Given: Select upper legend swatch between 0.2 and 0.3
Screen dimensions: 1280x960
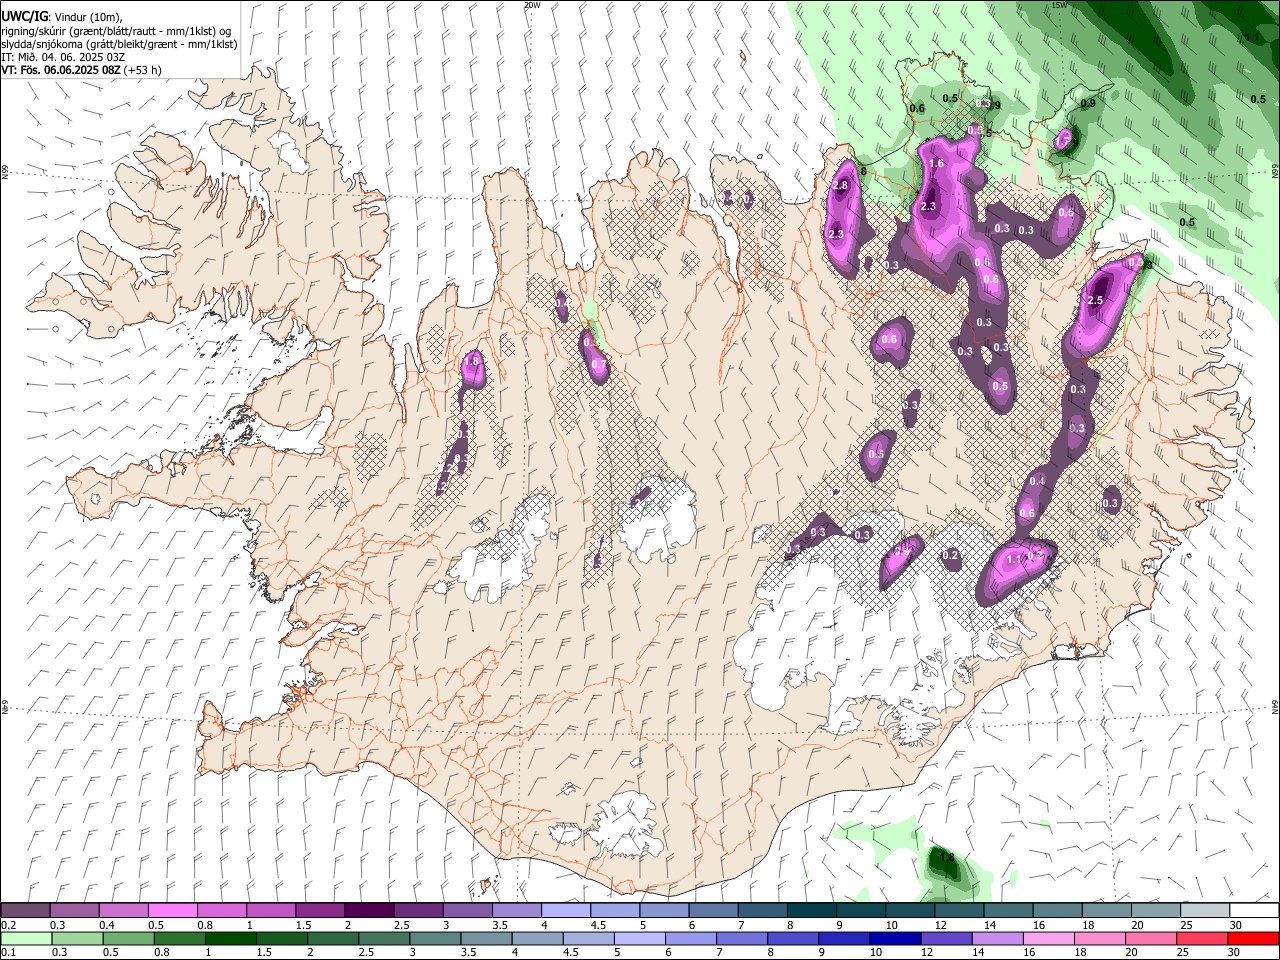Looking at the screenshot, I should pyautogui.click(x=25, y=910).
